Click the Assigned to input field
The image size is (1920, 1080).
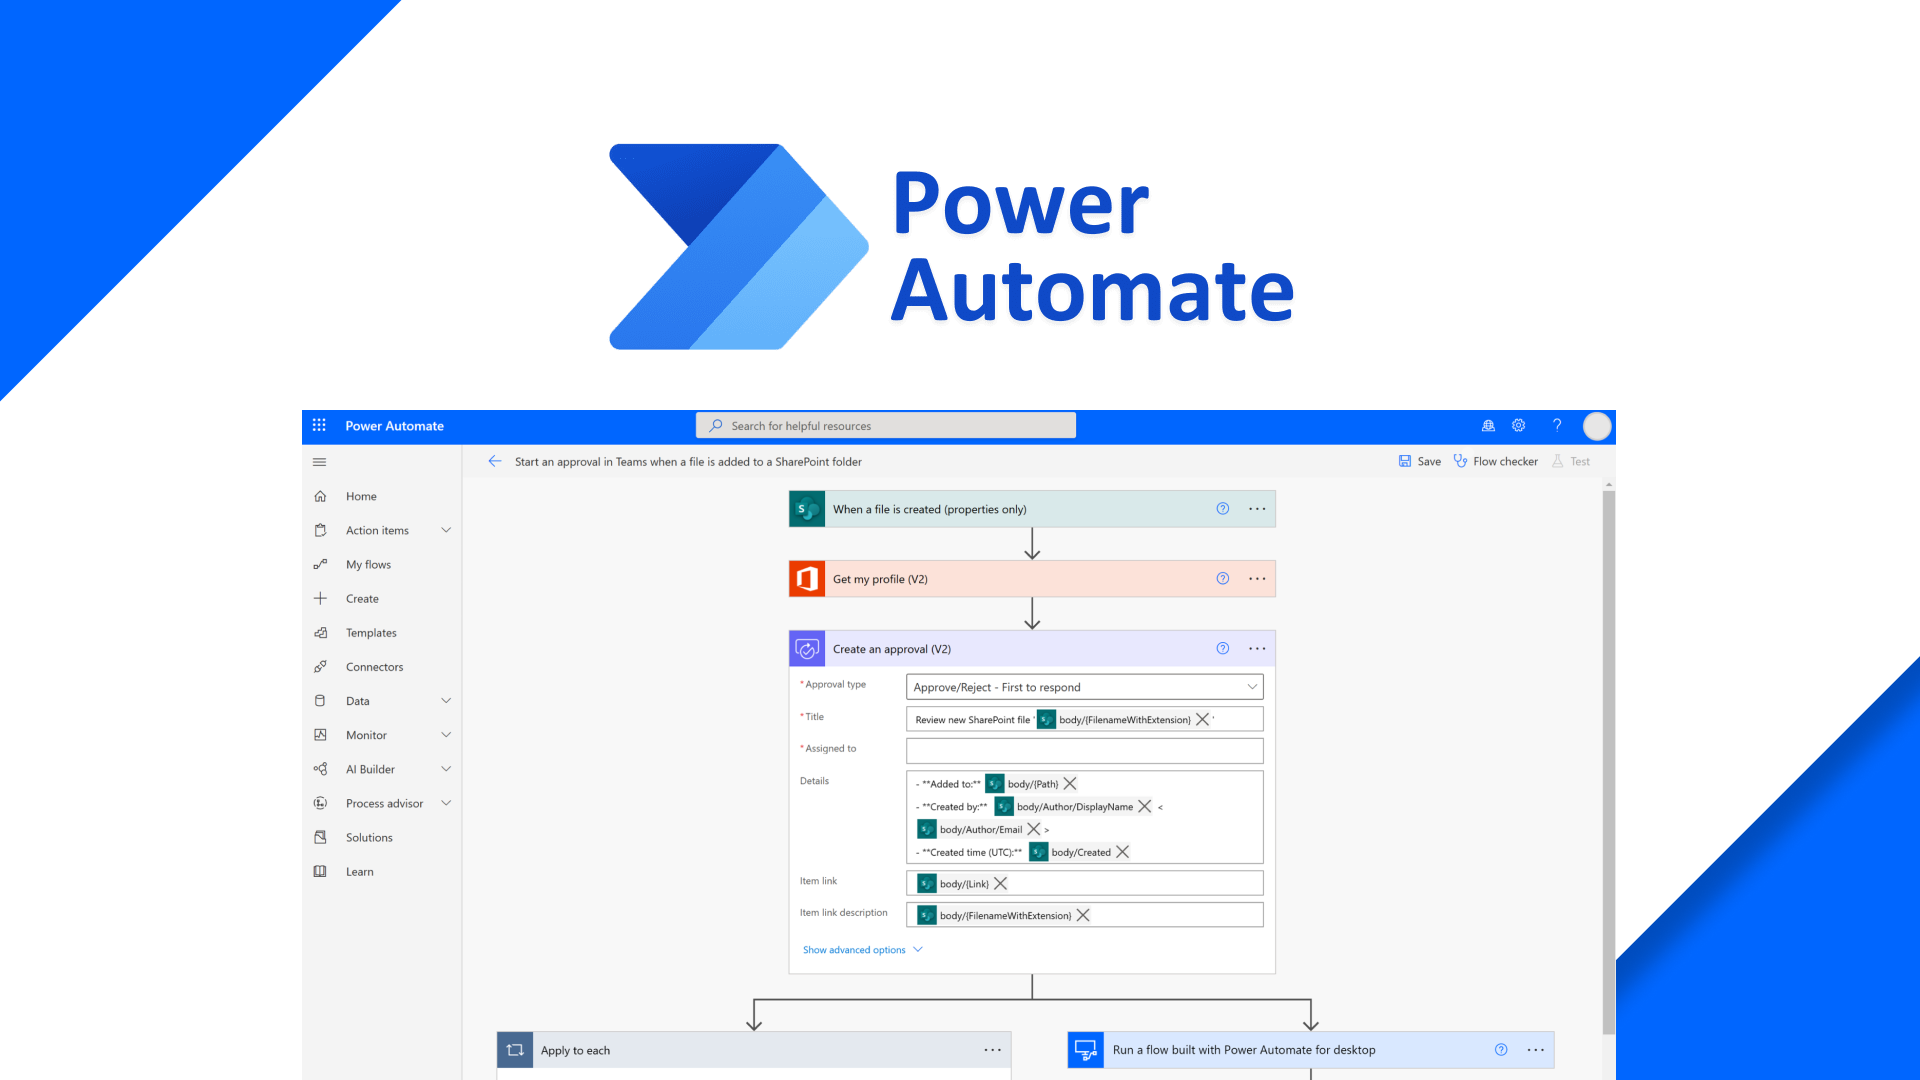[x=1083, y=750]
